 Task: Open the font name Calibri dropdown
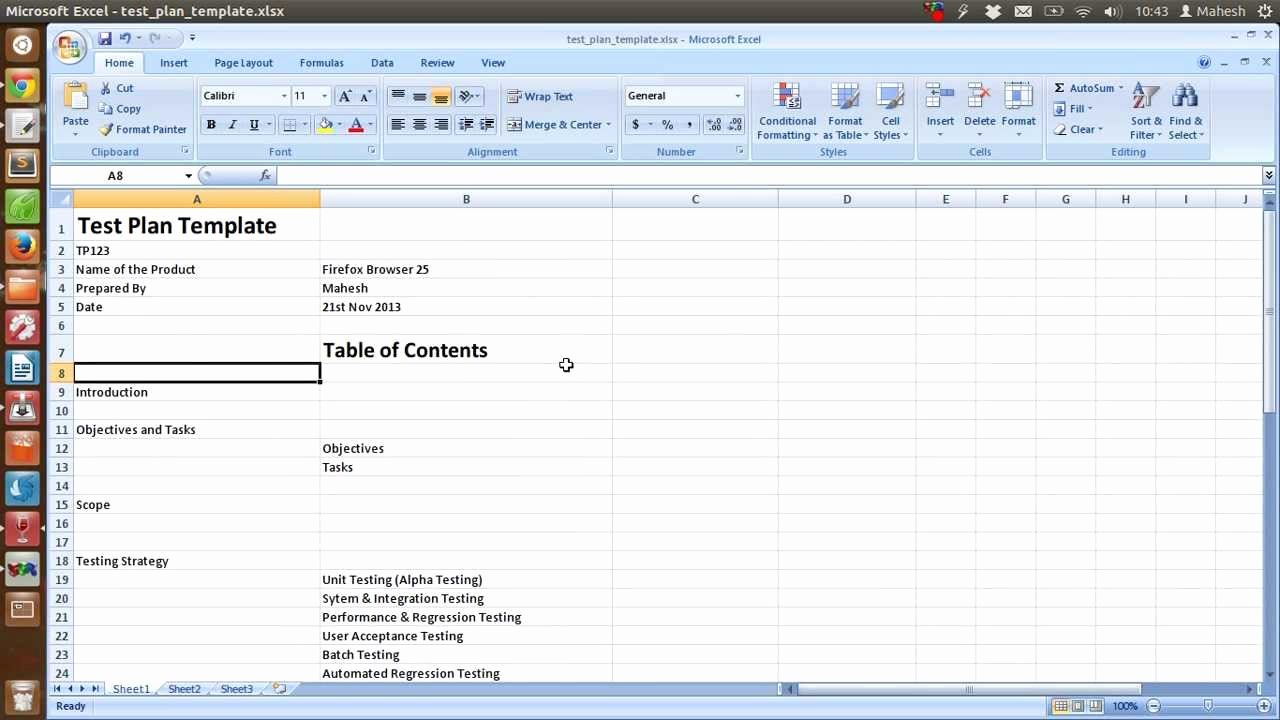pyautogui.click(x=284, y=96)
